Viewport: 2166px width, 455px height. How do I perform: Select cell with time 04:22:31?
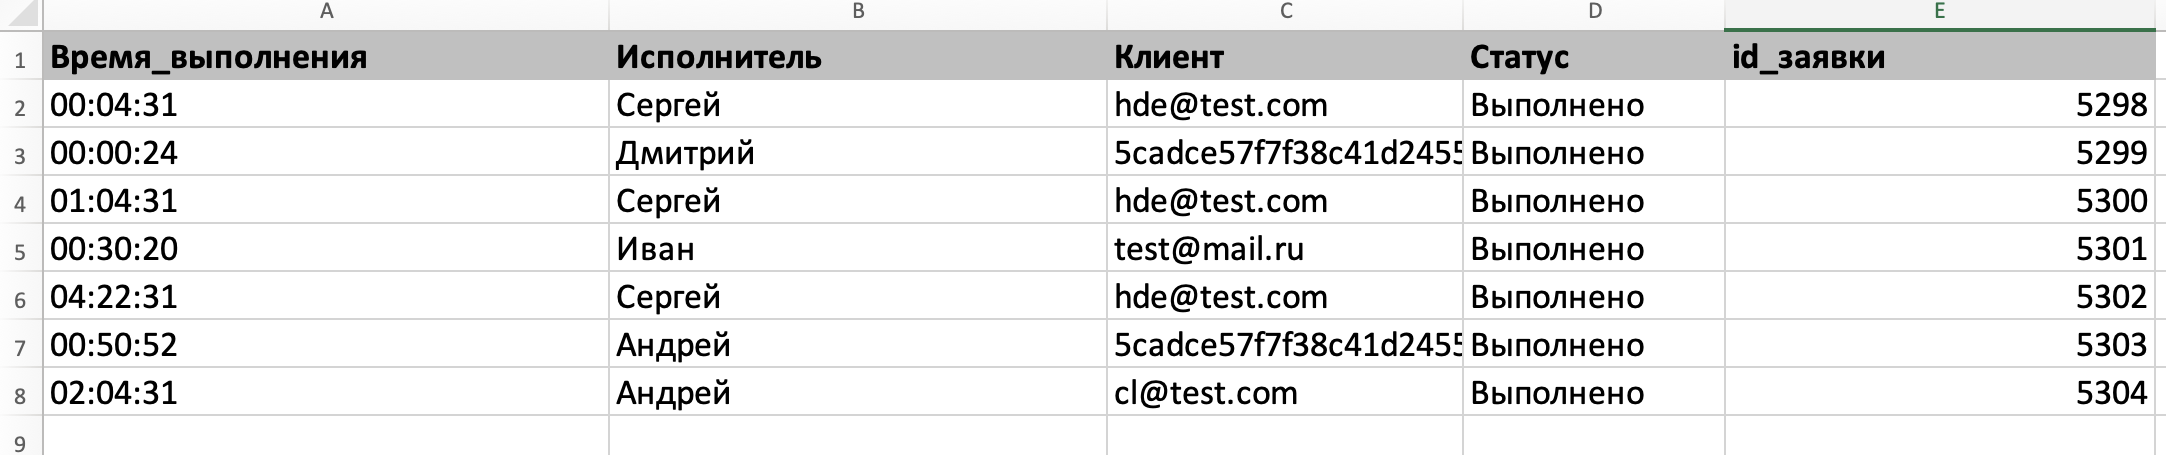point(326,297)
